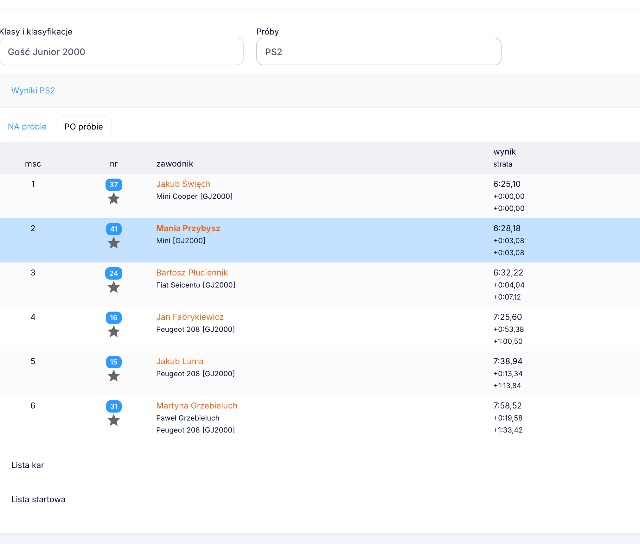
Task: Click the Wyniki PS2 heading link
Action: tap(33, 91)
